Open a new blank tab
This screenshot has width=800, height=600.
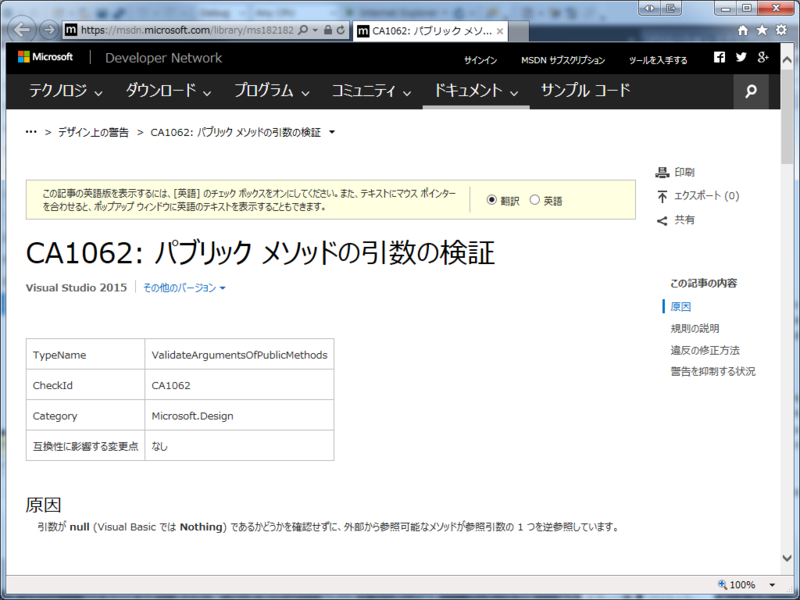tap(518, 32)
